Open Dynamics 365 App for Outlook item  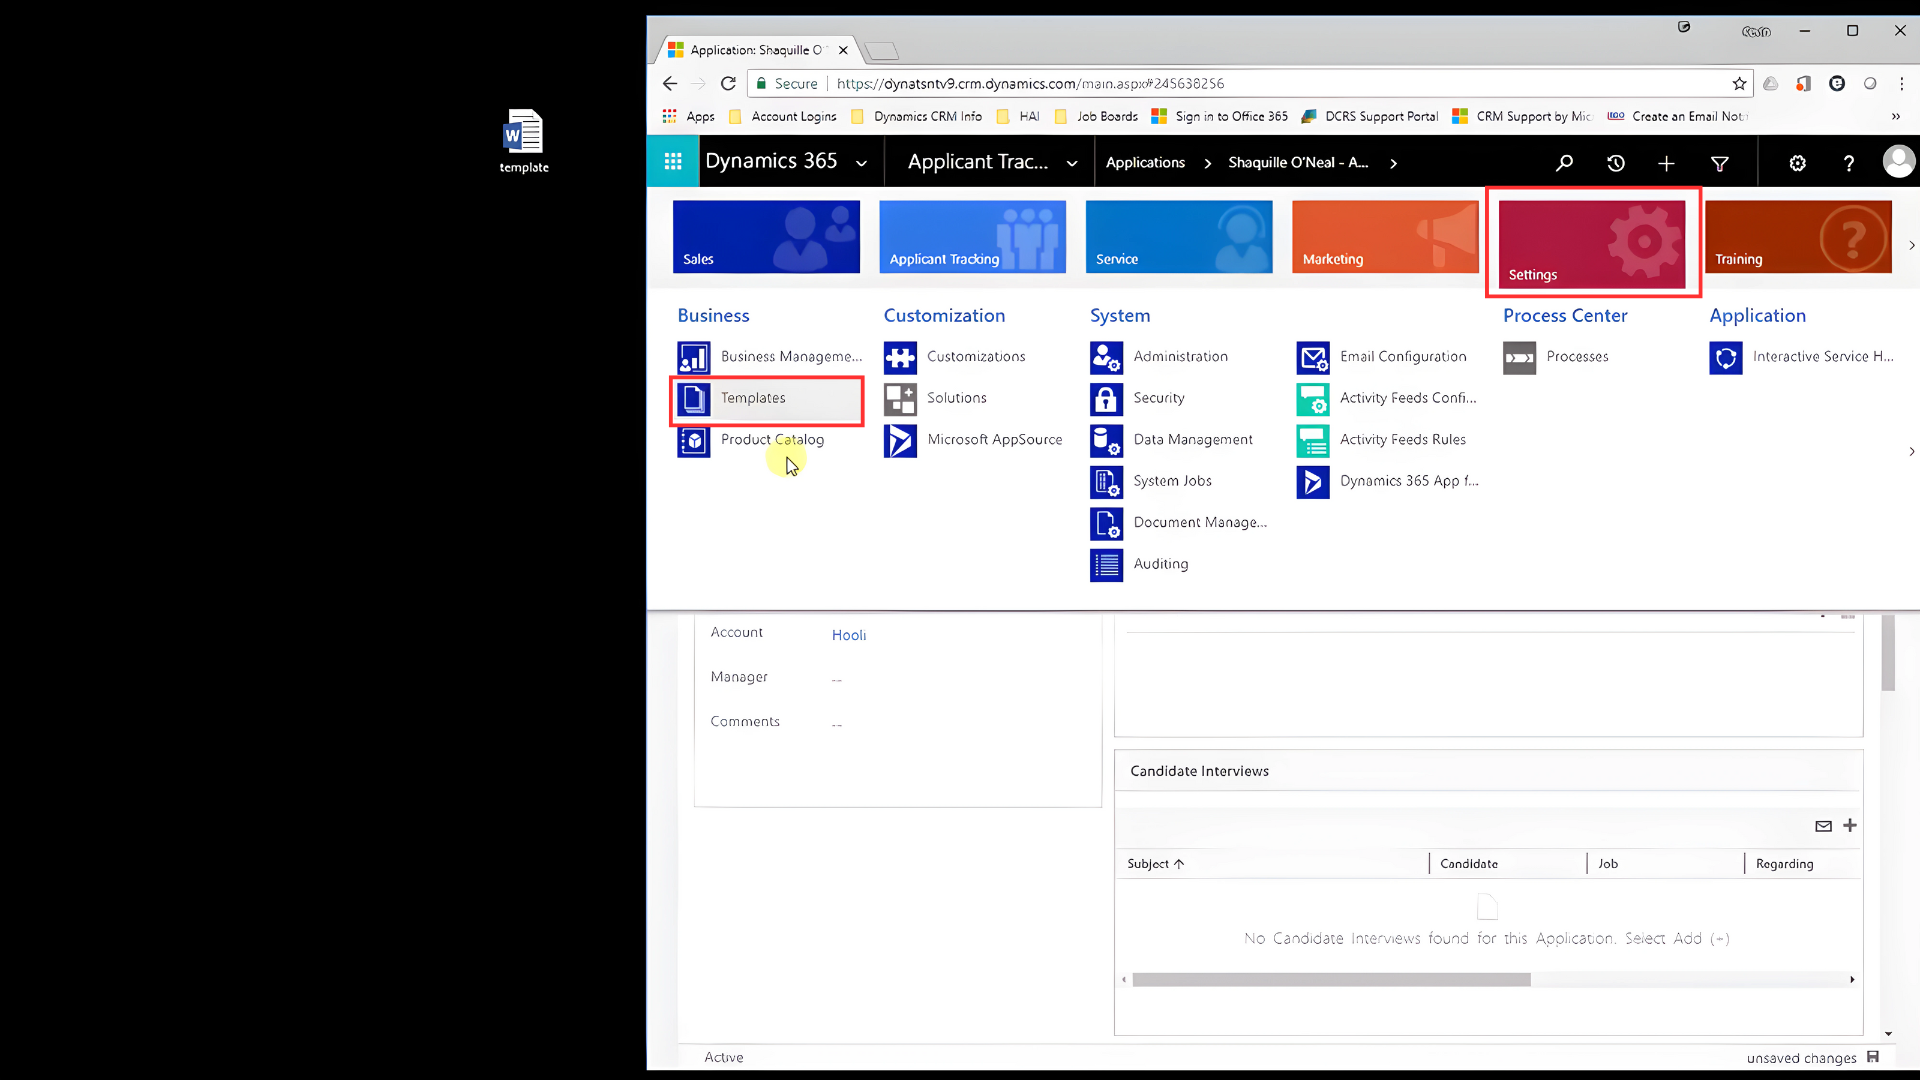pos(1389,481)
